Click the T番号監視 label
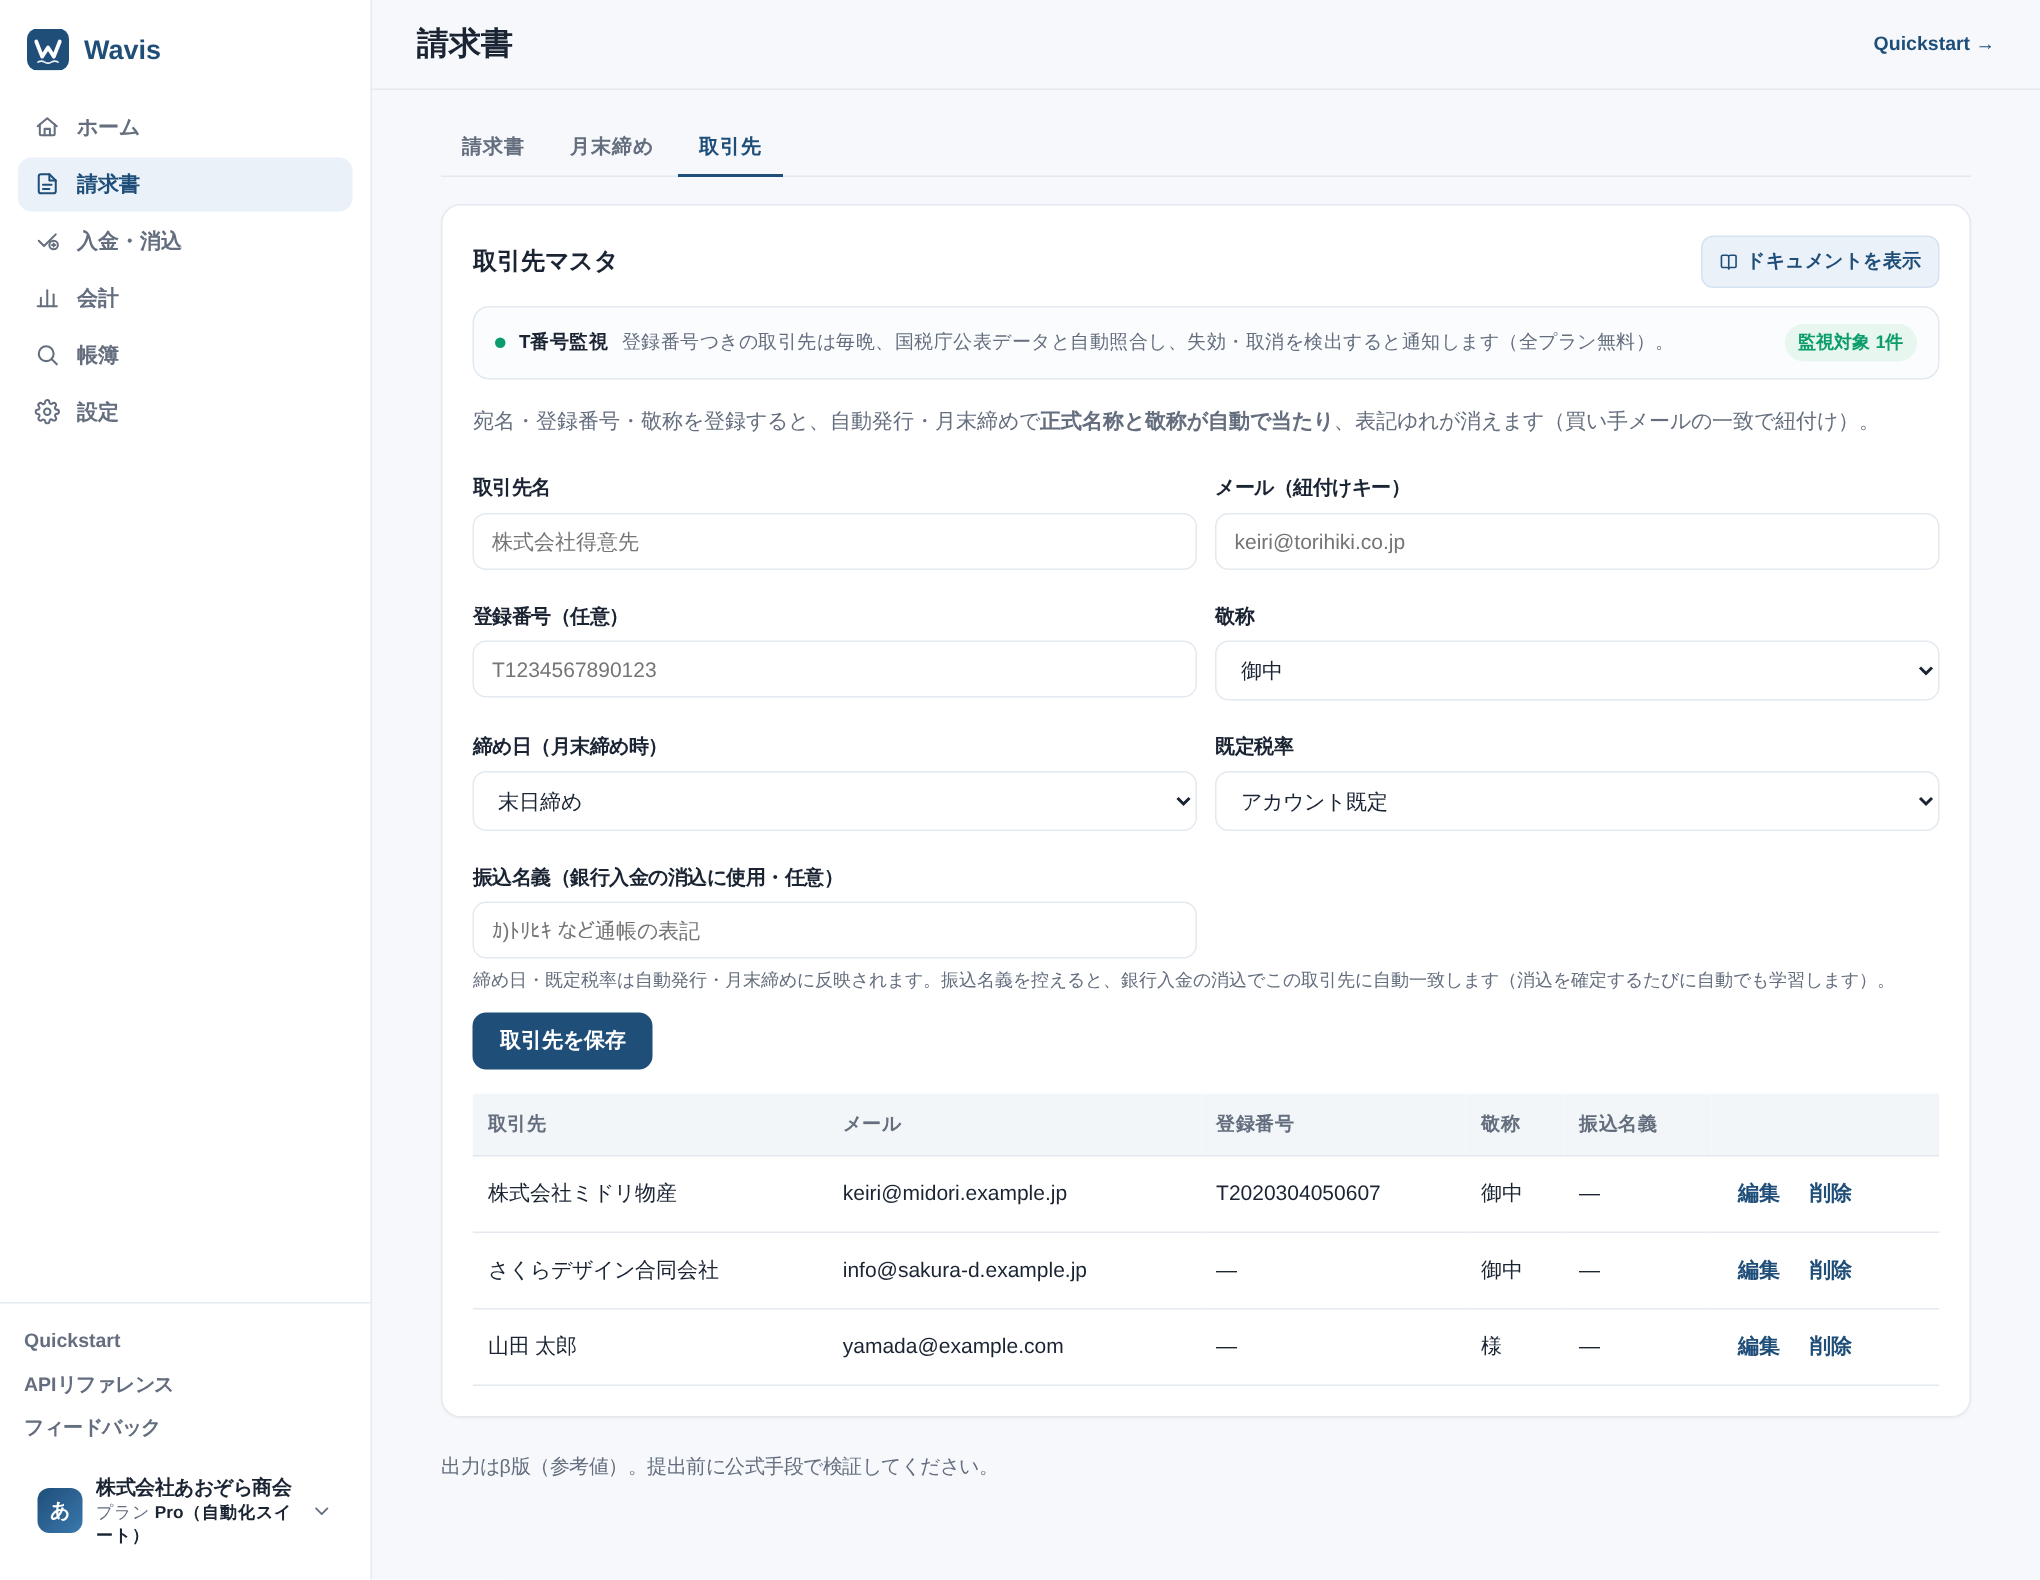The width and height of the screenshot is (2040, 1580). 563,342
